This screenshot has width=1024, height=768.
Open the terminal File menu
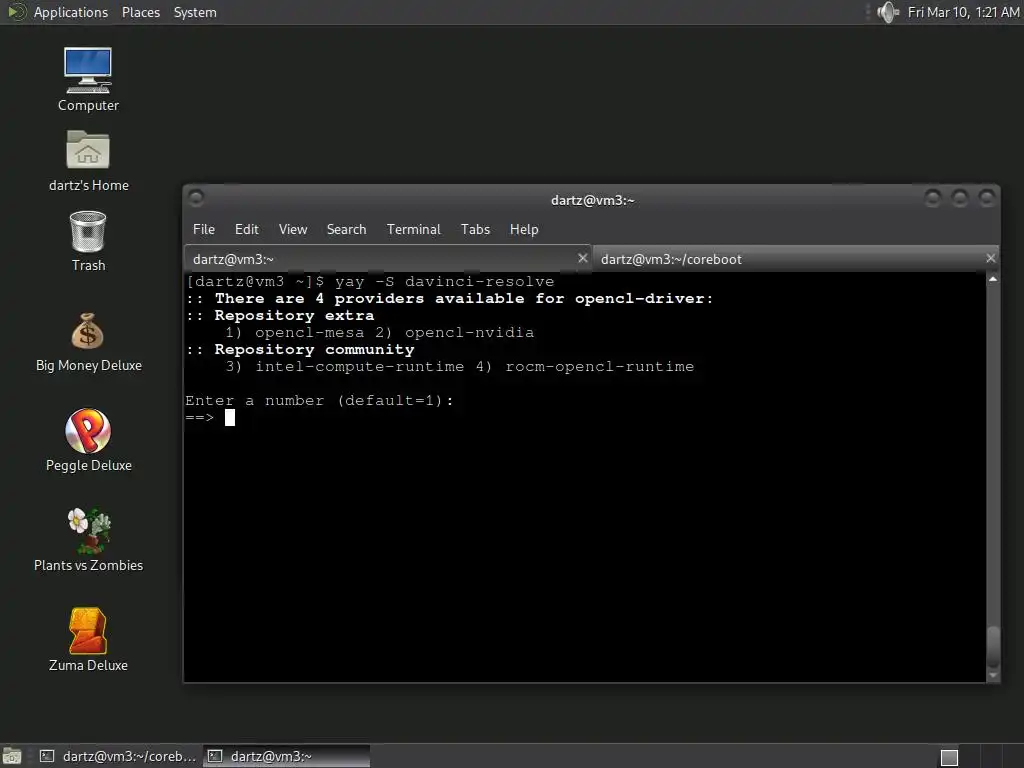coord(204,229)
